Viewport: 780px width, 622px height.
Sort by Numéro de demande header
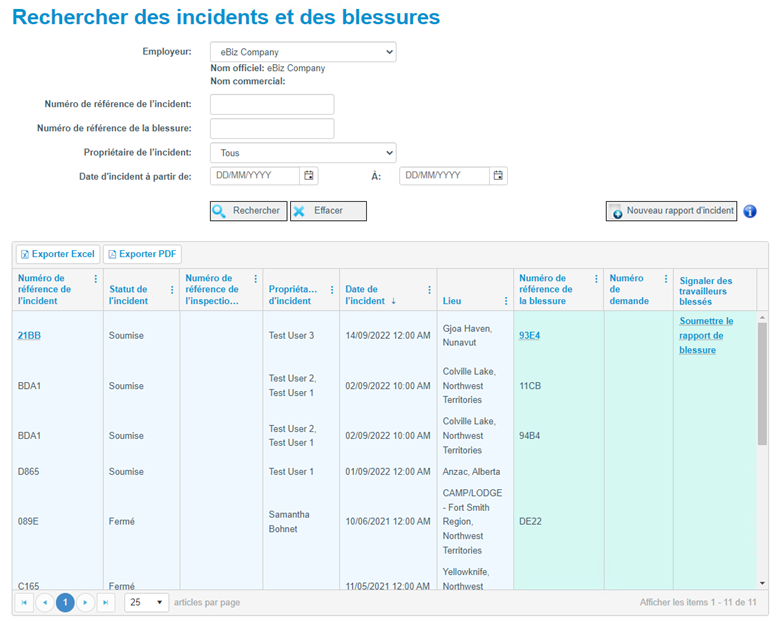[629, 290]
